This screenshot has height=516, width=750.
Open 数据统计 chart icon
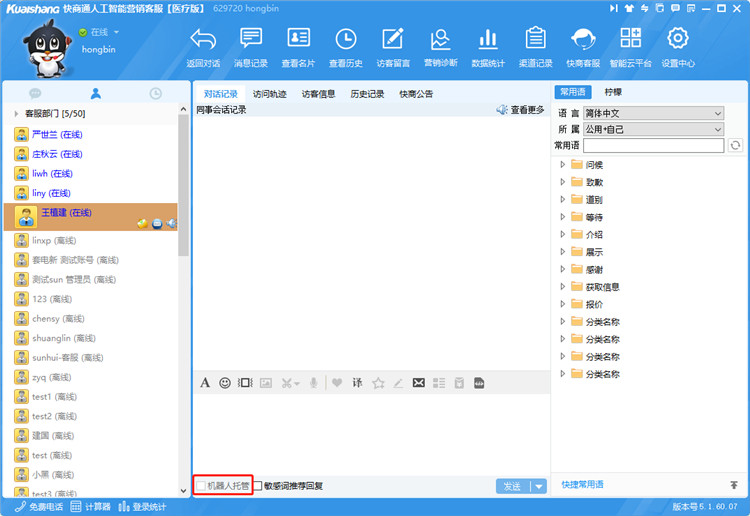[488, 46]
